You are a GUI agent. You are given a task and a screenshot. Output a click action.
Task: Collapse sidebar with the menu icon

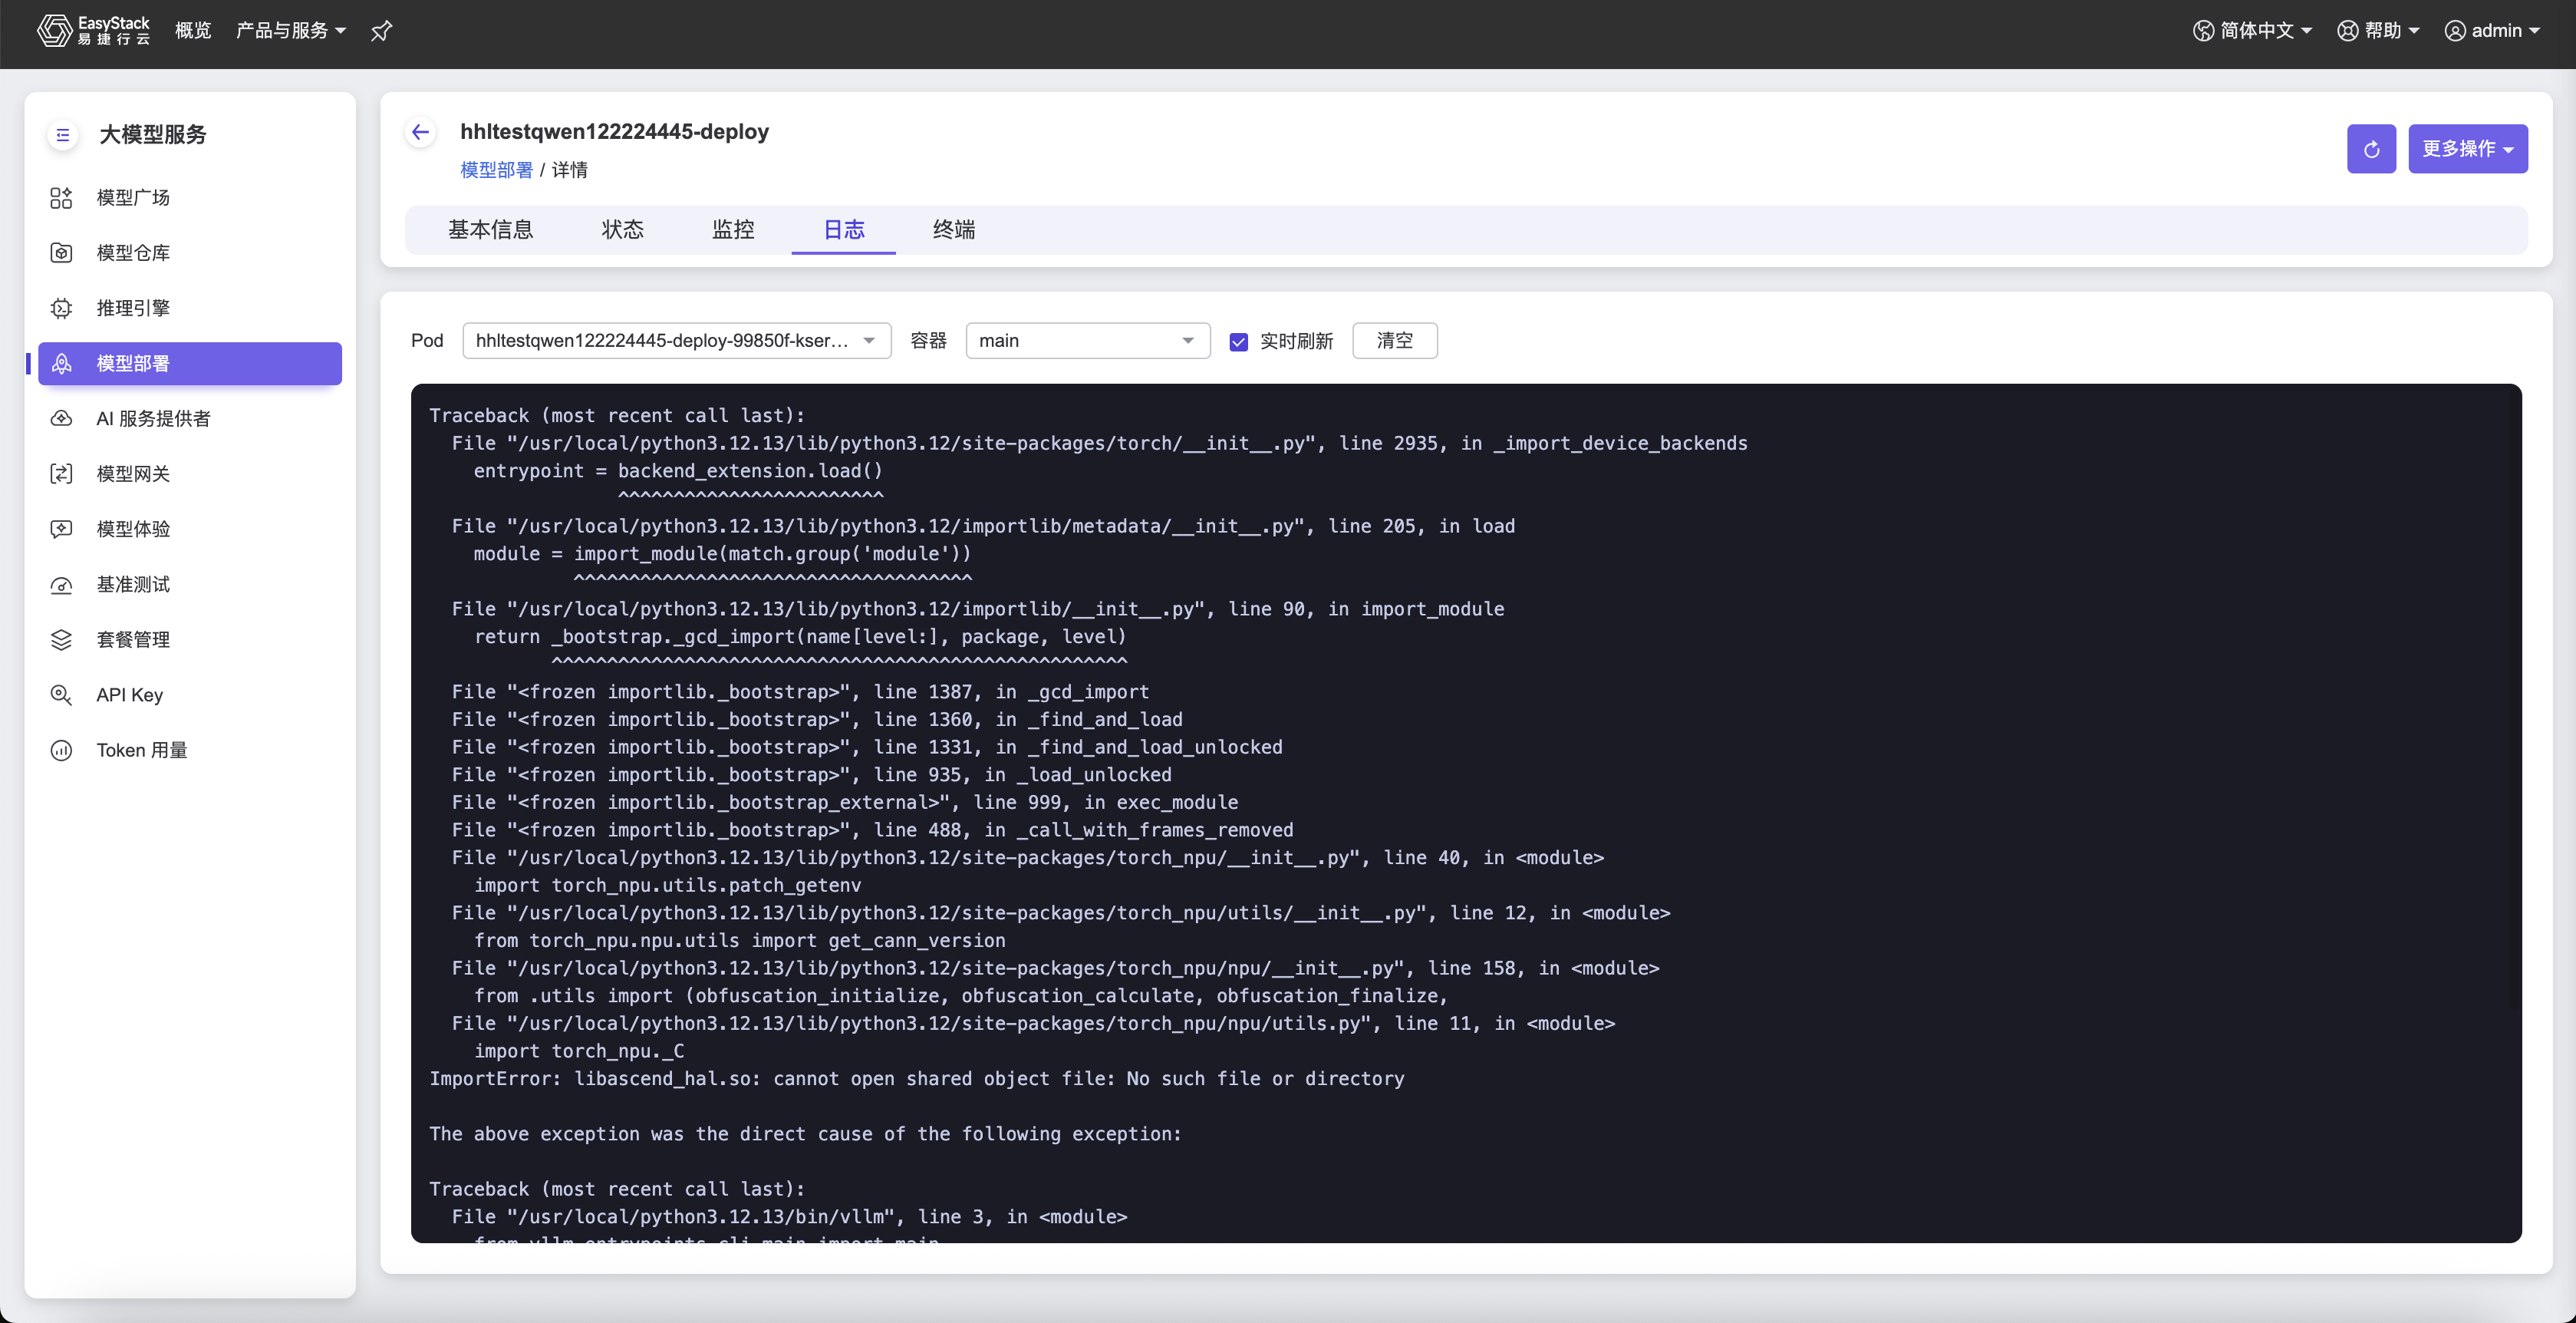click(63, 134)
